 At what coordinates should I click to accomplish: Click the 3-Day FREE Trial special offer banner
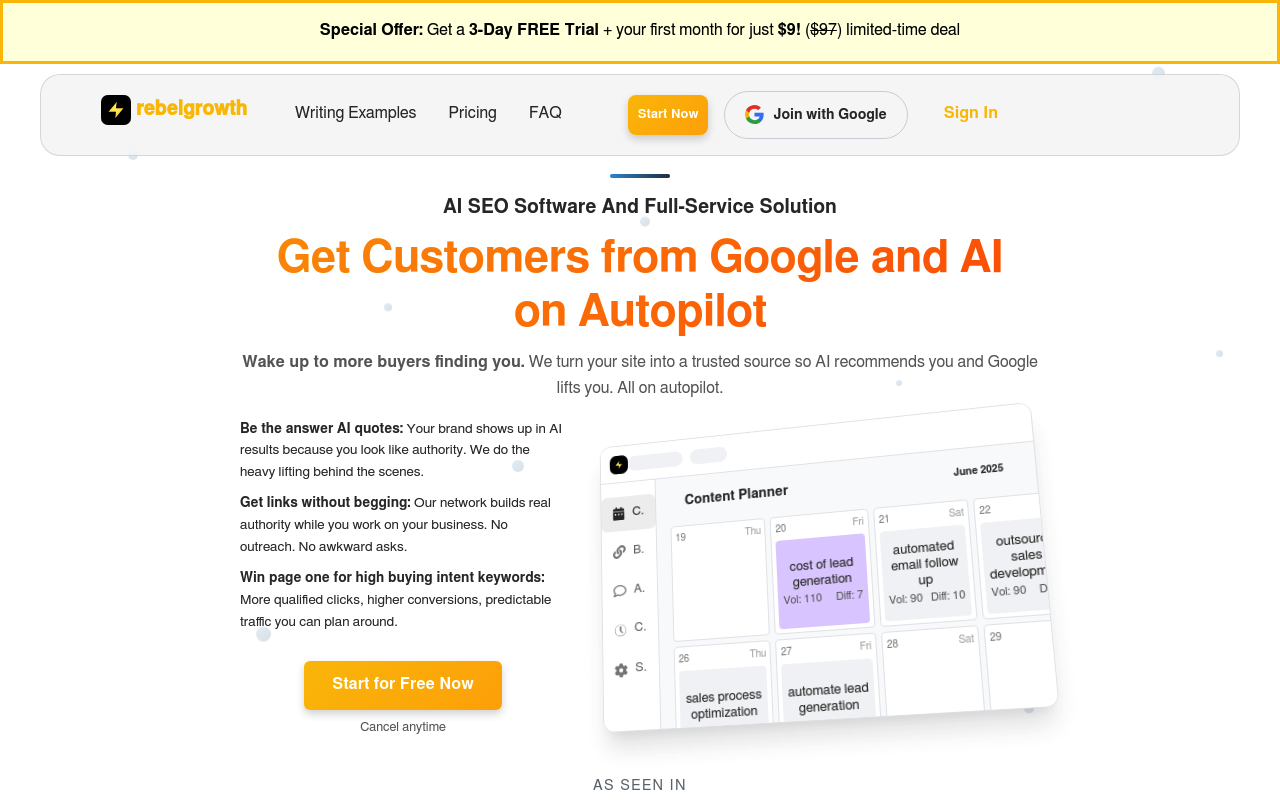640,30
